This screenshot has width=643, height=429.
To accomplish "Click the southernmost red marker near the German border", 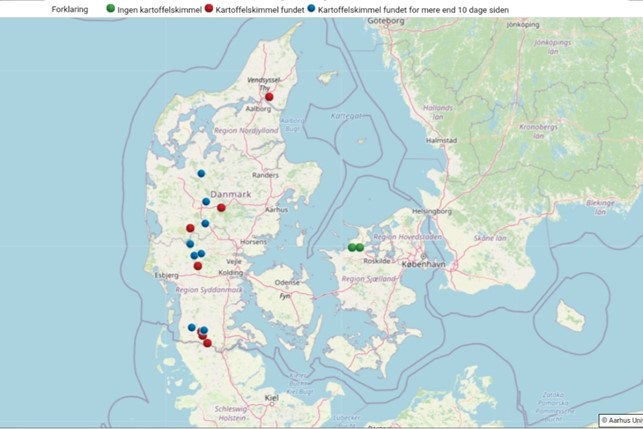I will point(208,343).
